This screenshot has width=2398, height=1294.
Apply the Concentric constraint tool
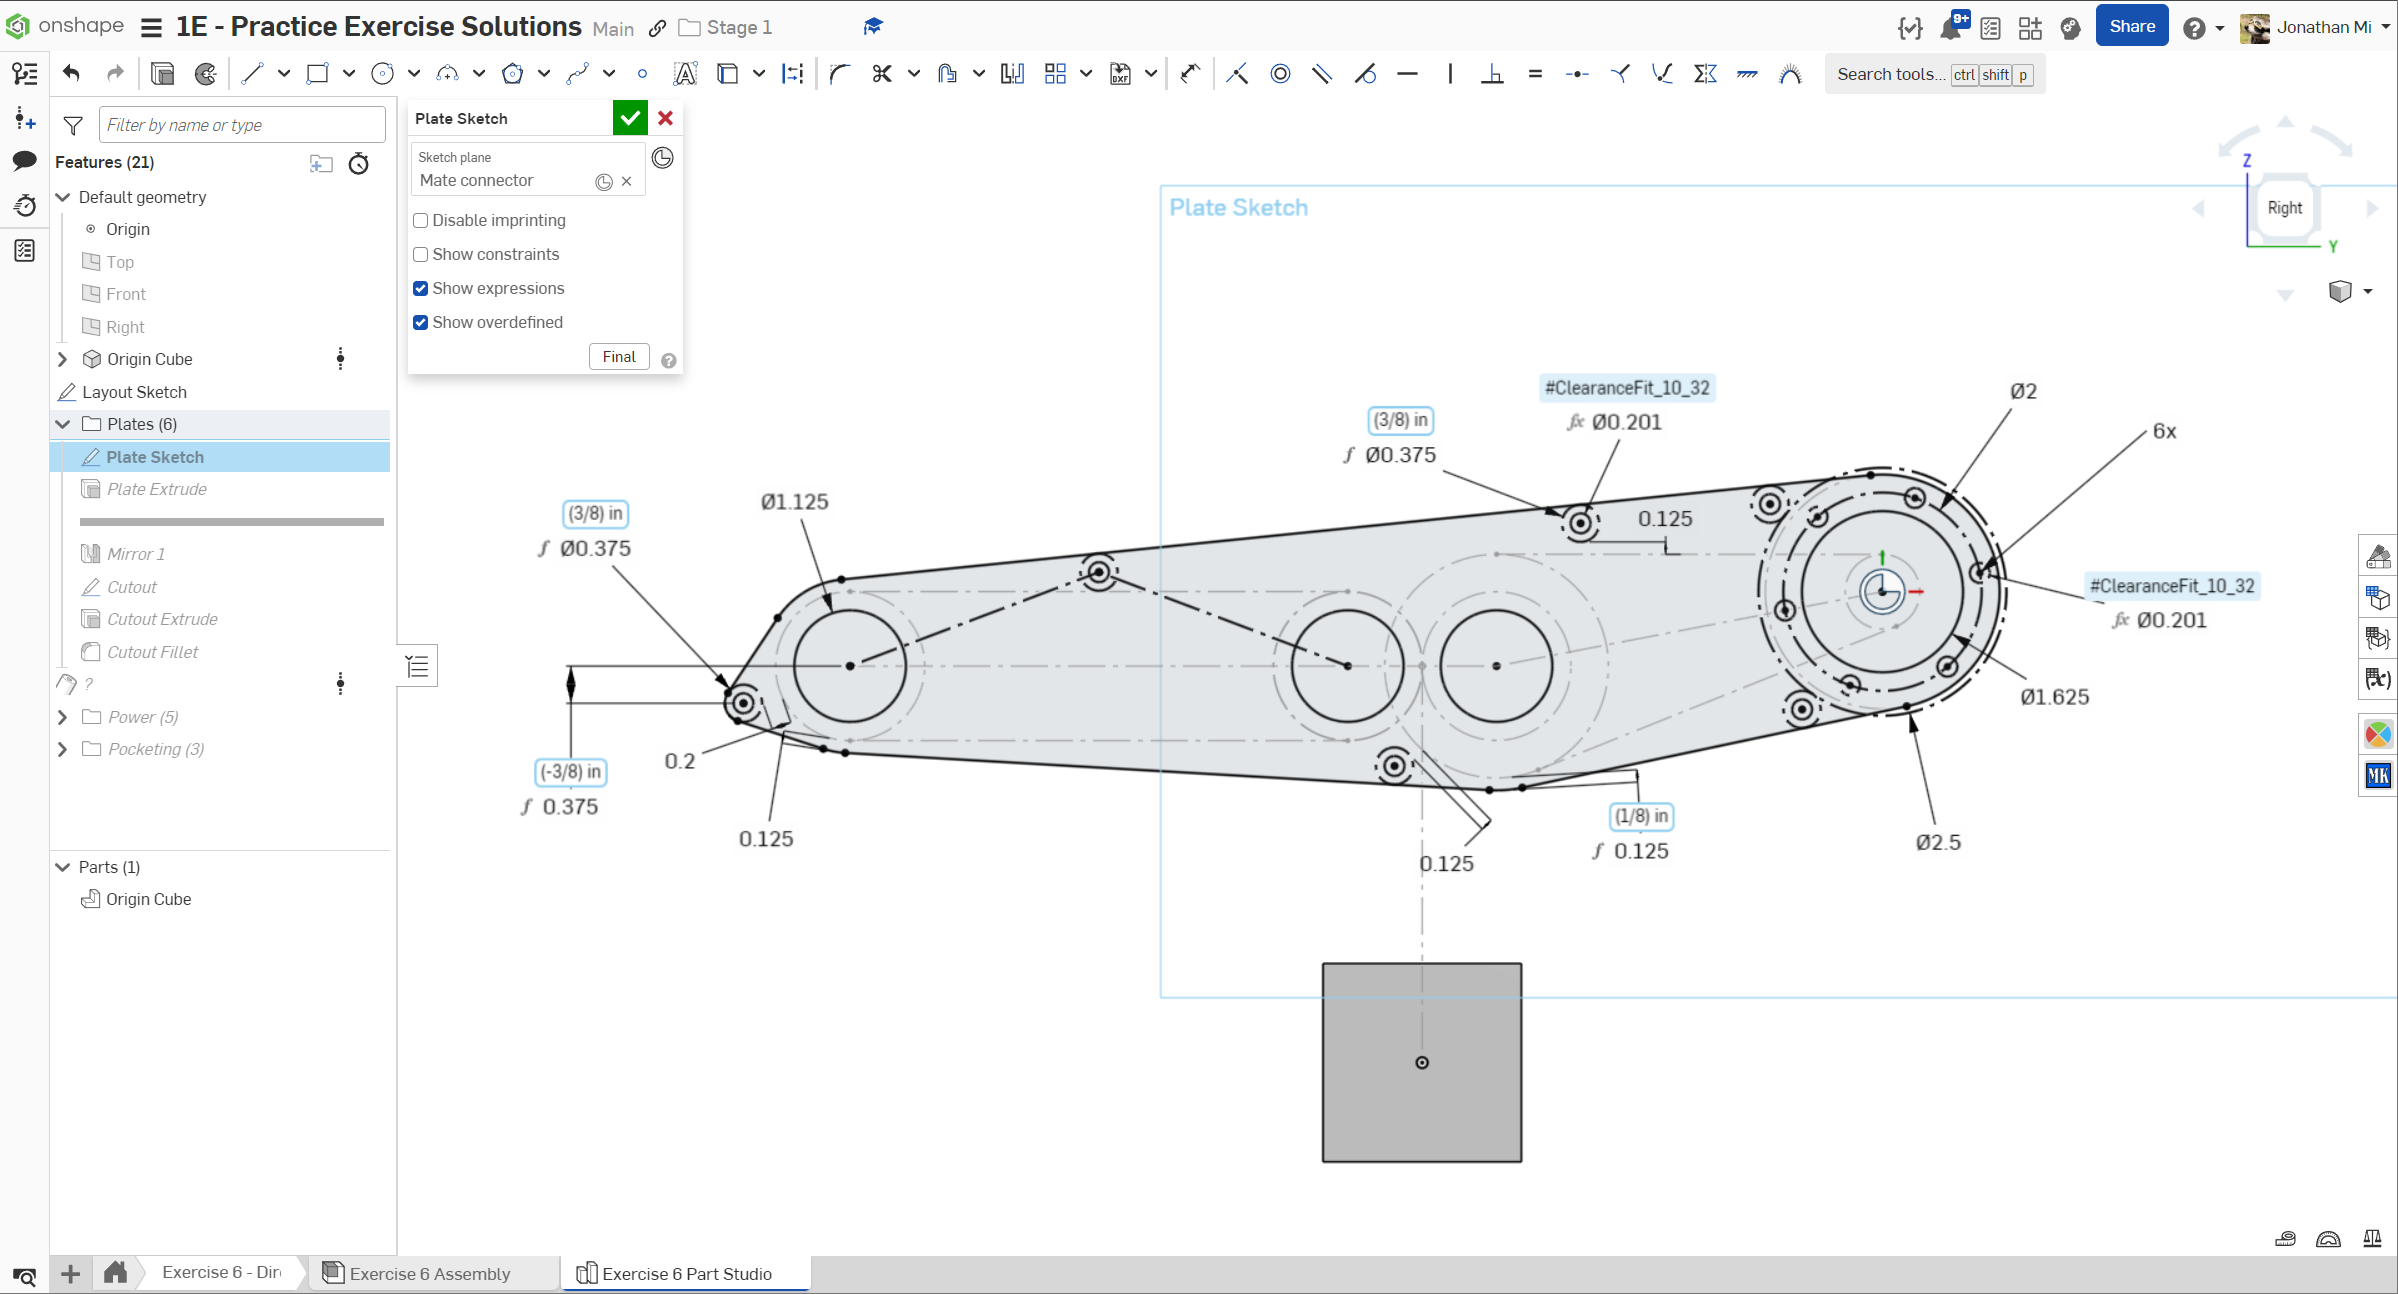(1280, 74)
